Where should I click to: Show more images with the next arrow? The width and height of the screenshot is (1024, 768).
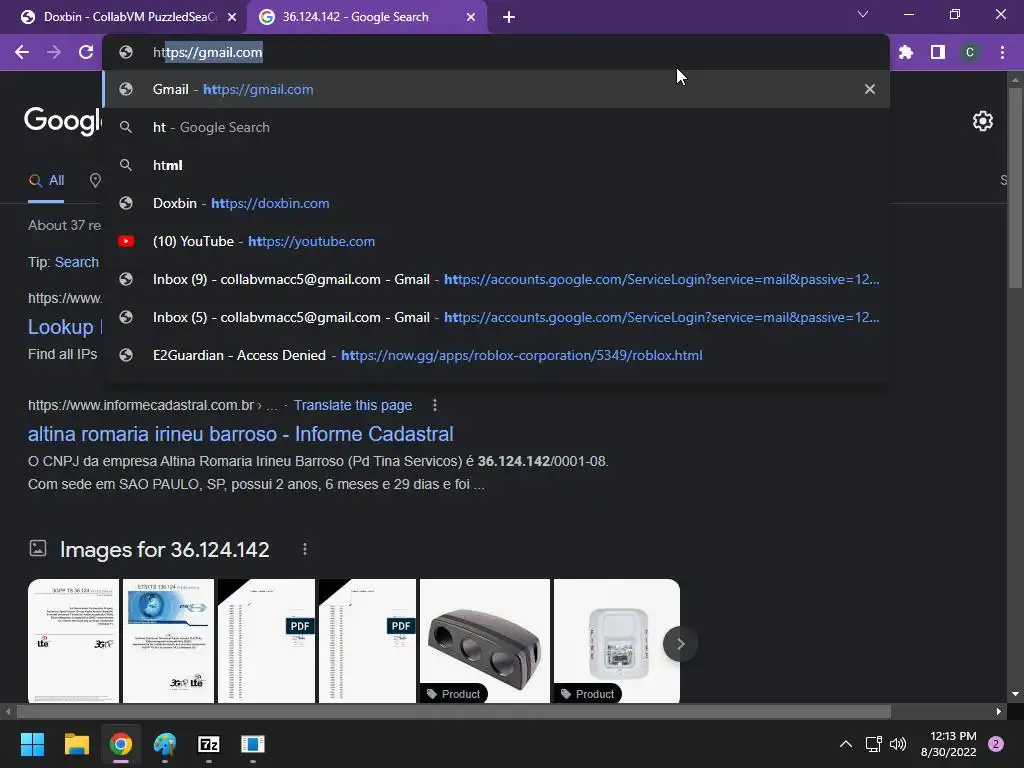pos(680,644)
